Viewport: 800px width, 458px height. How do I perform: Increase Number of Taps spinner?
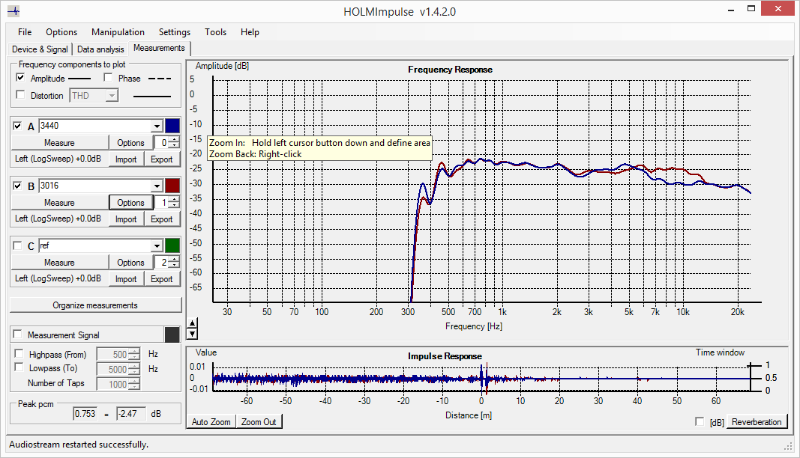click(134, 381)
